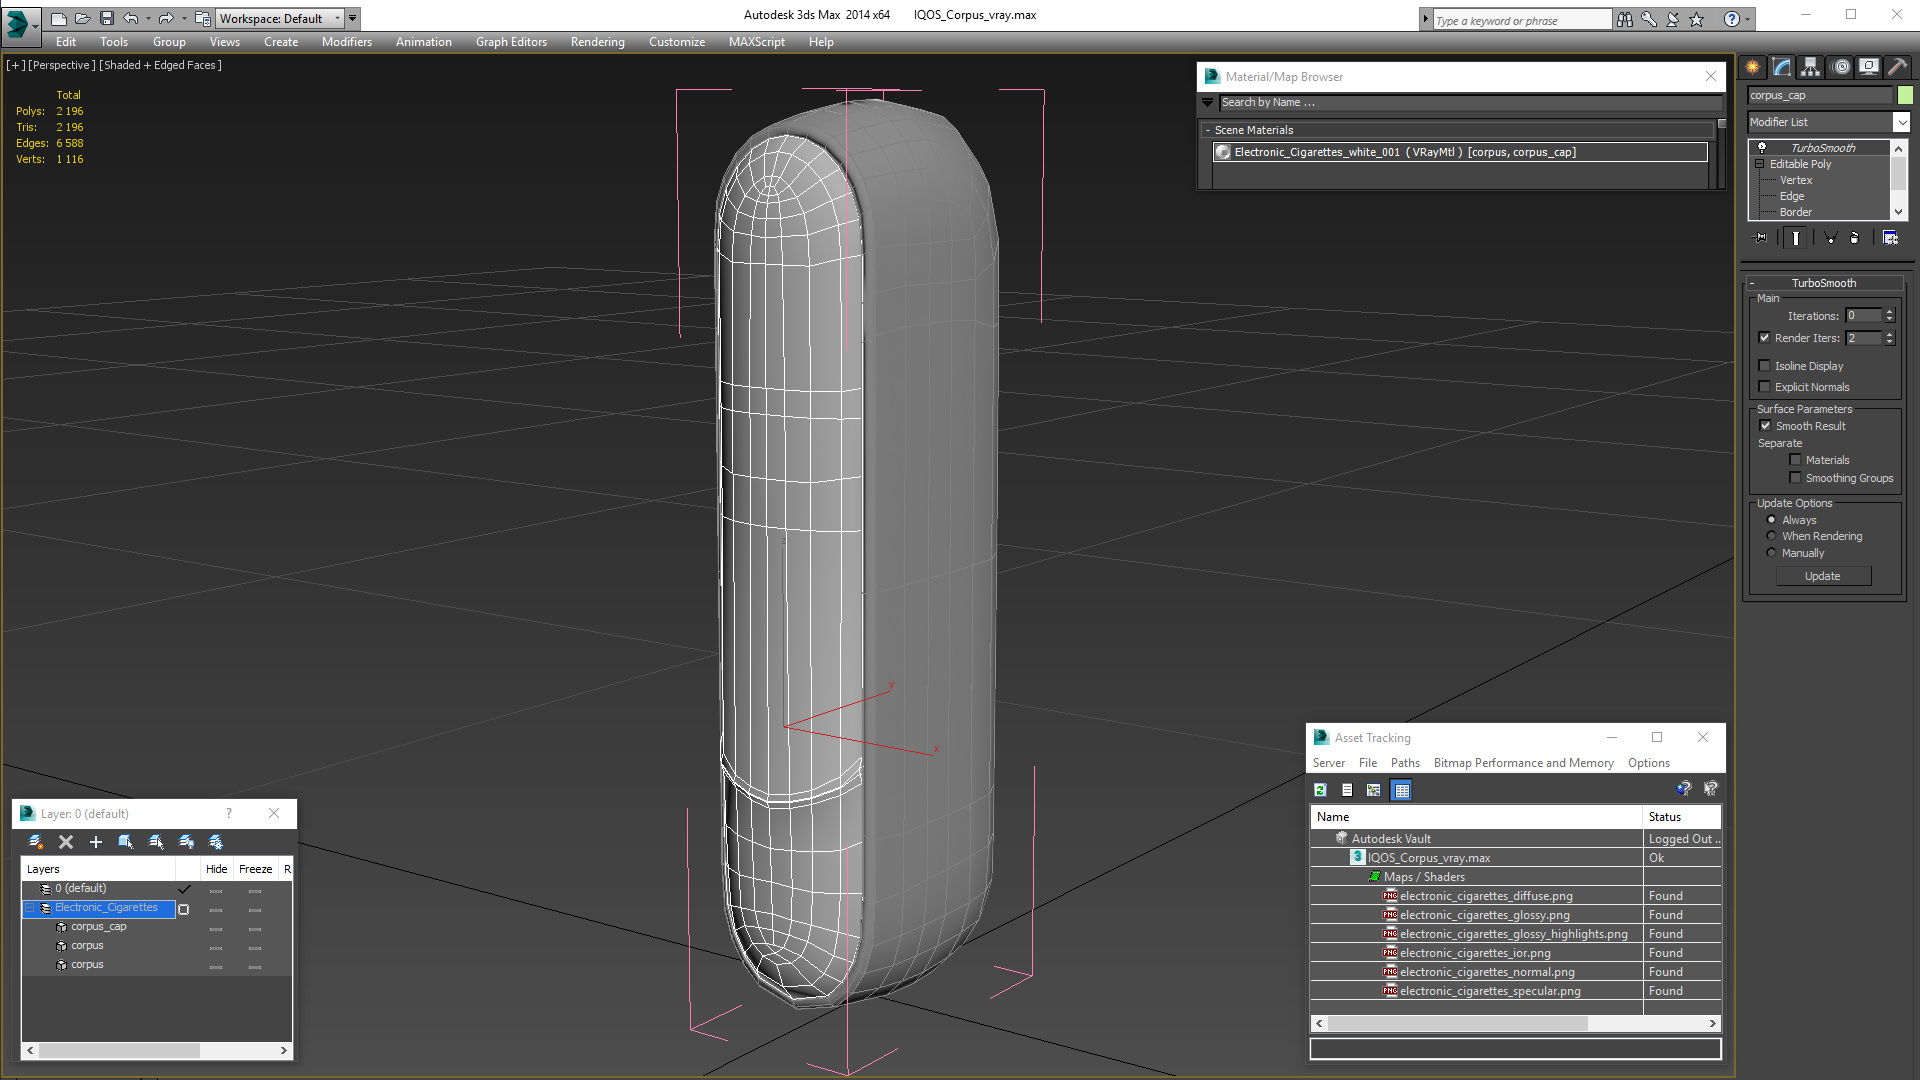
Task: Open the Modify command panel tab
Action: point(1782,67)
